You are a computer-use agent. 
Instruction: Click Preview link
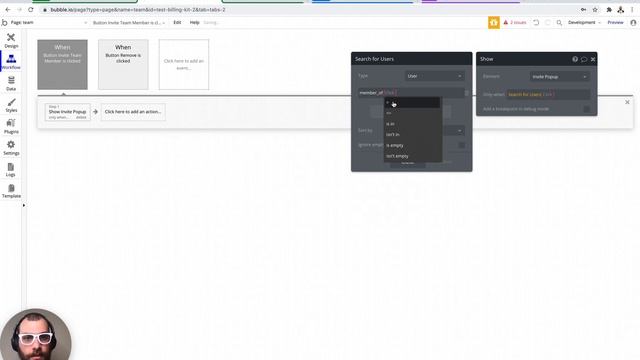tap(615, 22)
